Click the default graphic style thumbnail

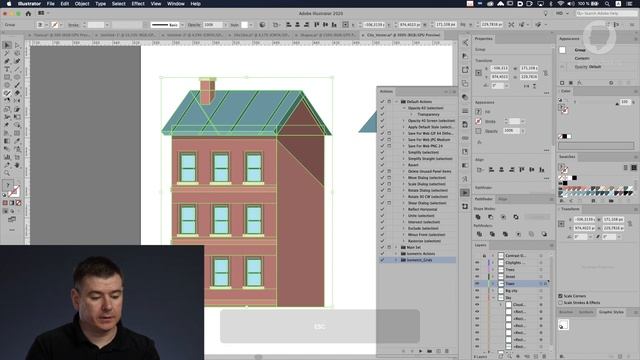click(x=563, y=325)
